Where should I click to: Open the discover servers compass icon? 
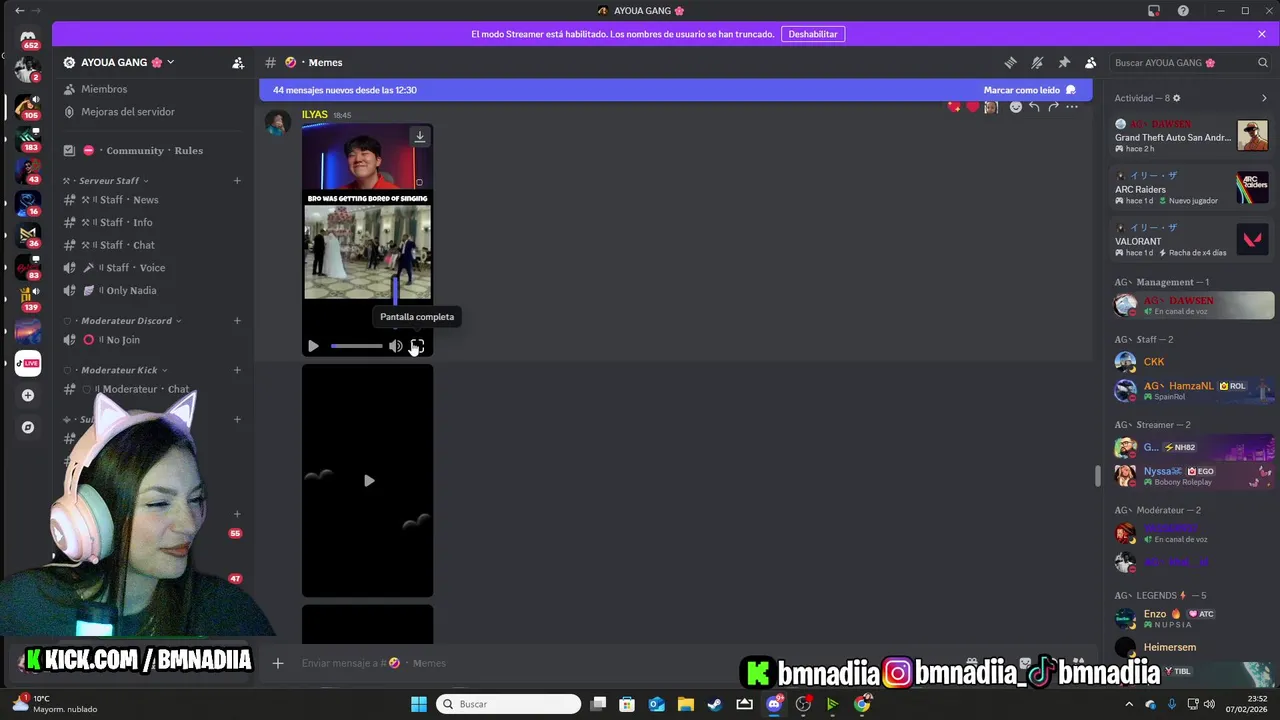tap(28, 427)
